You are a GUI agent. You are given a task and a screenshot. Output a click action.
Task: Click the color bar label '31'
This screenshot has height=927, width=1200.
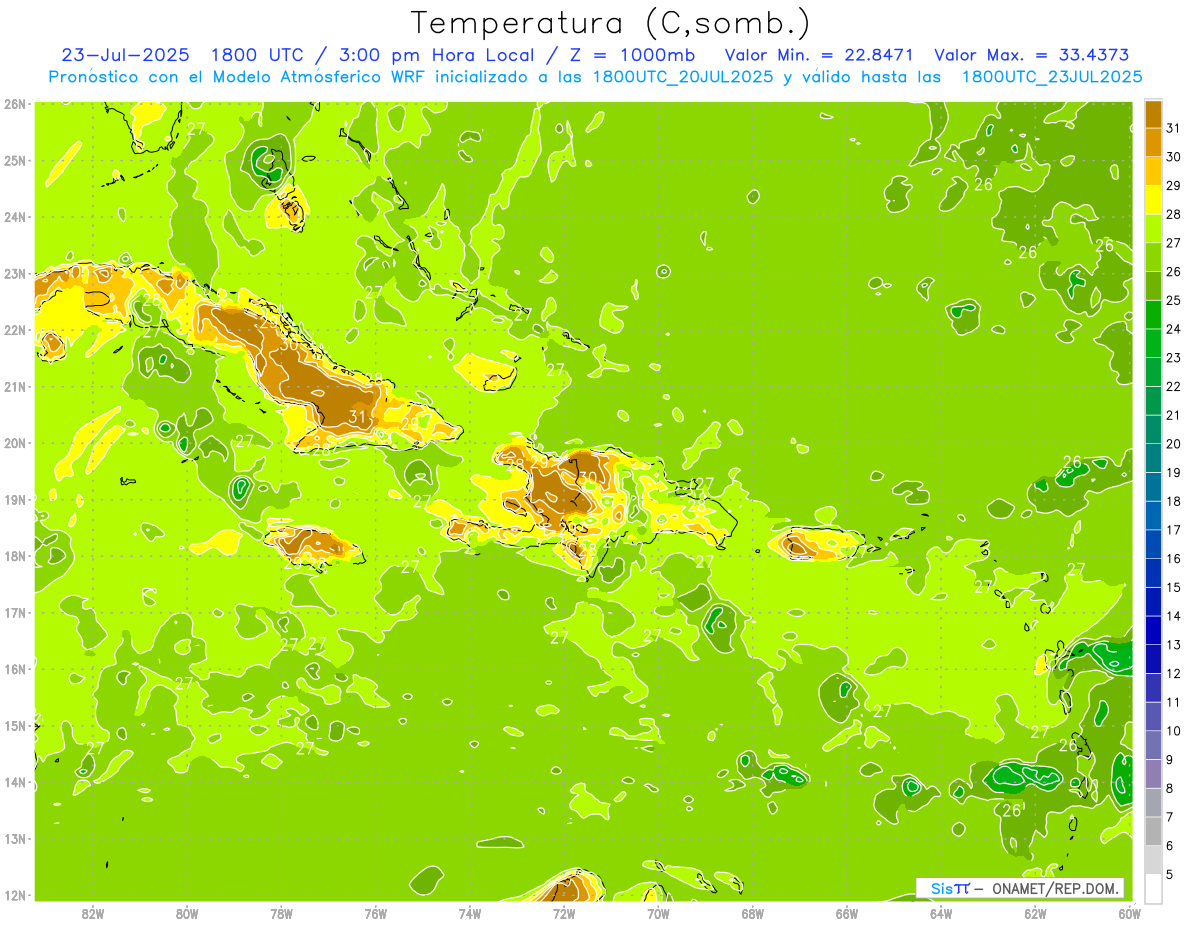[1174, 128]
